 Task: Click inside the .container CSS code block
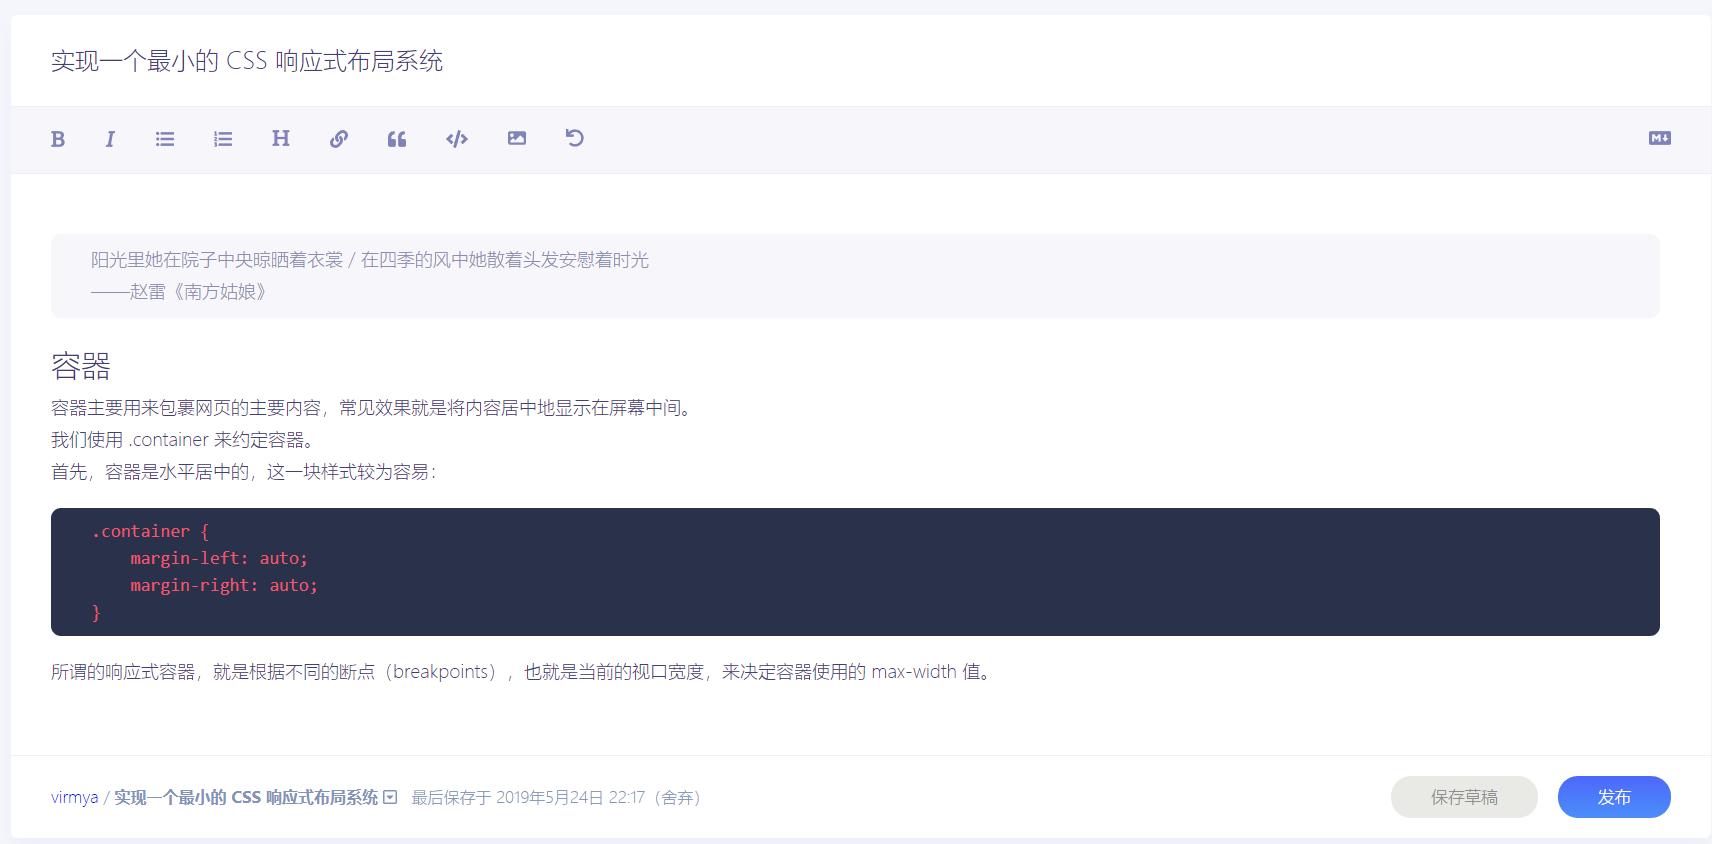pyautogui.click(x=855, y=572)
